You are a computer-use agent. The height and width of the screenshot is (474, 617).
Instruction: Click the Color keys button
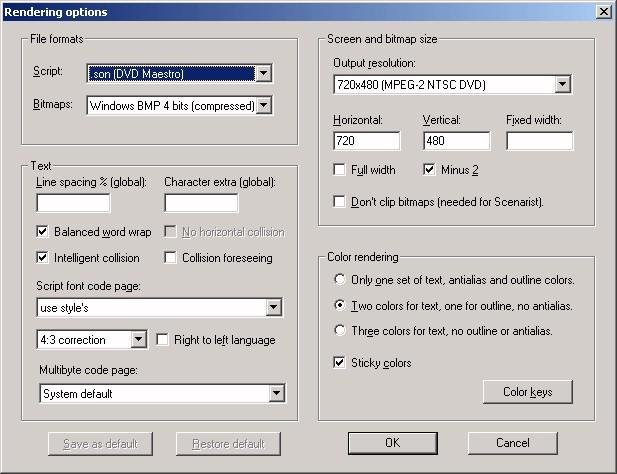pyautogui.click(x=527, y=392)
